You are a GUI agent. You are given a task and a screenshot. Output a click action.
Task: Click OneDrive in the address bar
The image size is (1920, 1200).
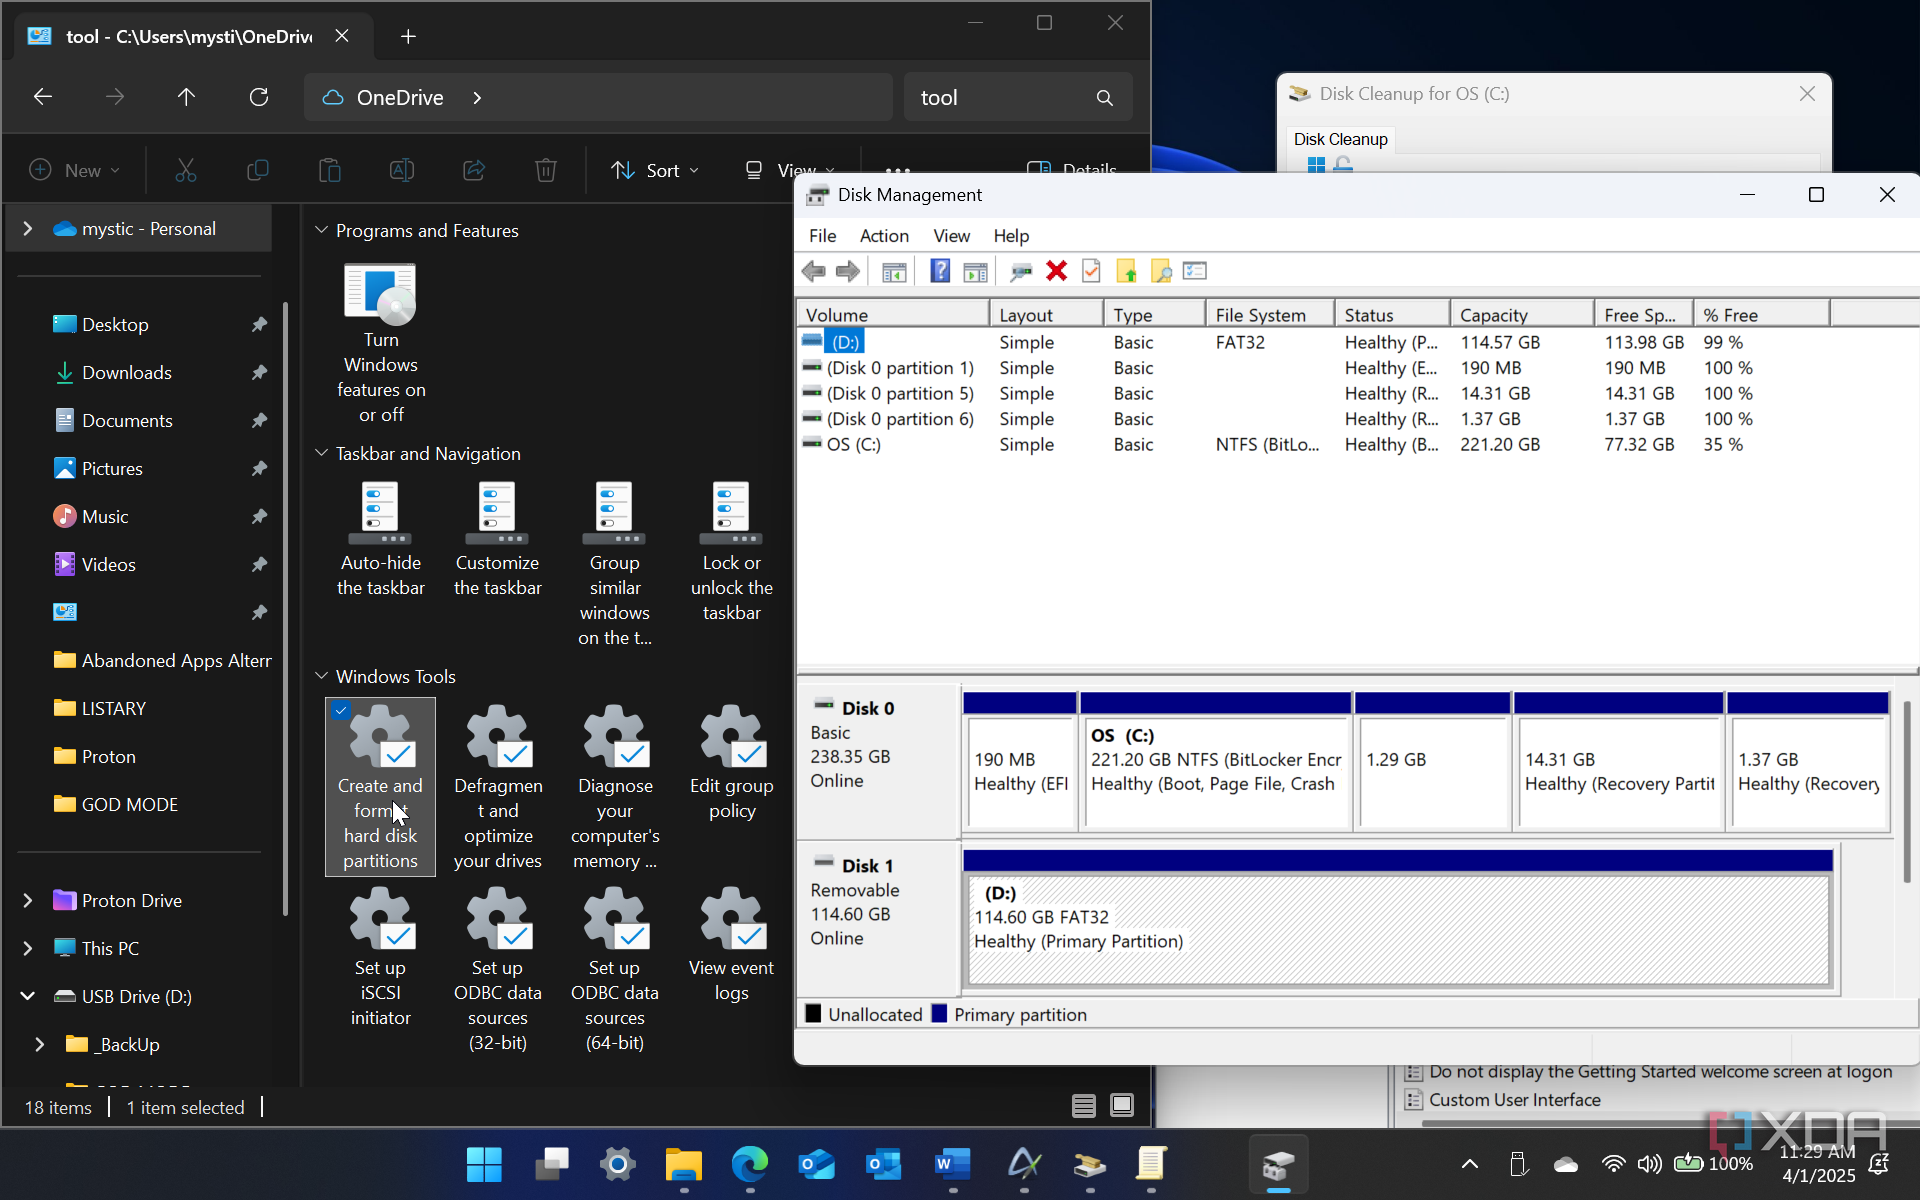point(400,97)
